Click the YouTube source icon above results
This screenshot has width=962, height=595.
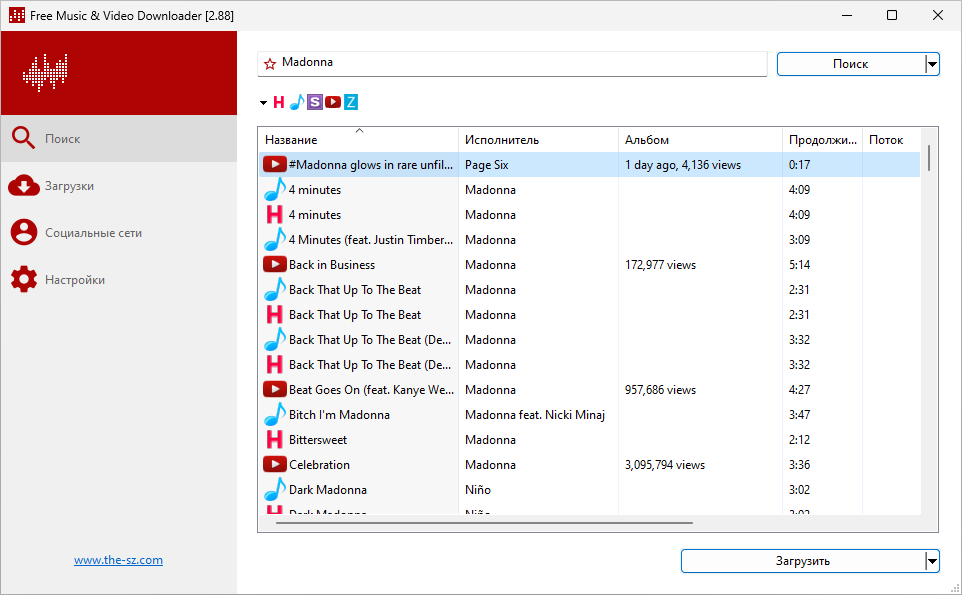pos(333,102)
